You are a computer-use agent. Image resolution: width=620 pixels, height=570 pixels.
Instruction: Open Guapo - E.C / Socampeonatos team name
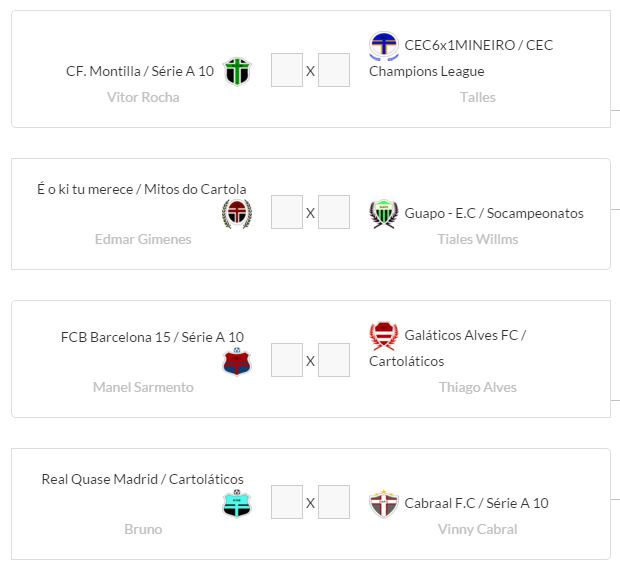[x=494, y=213]
